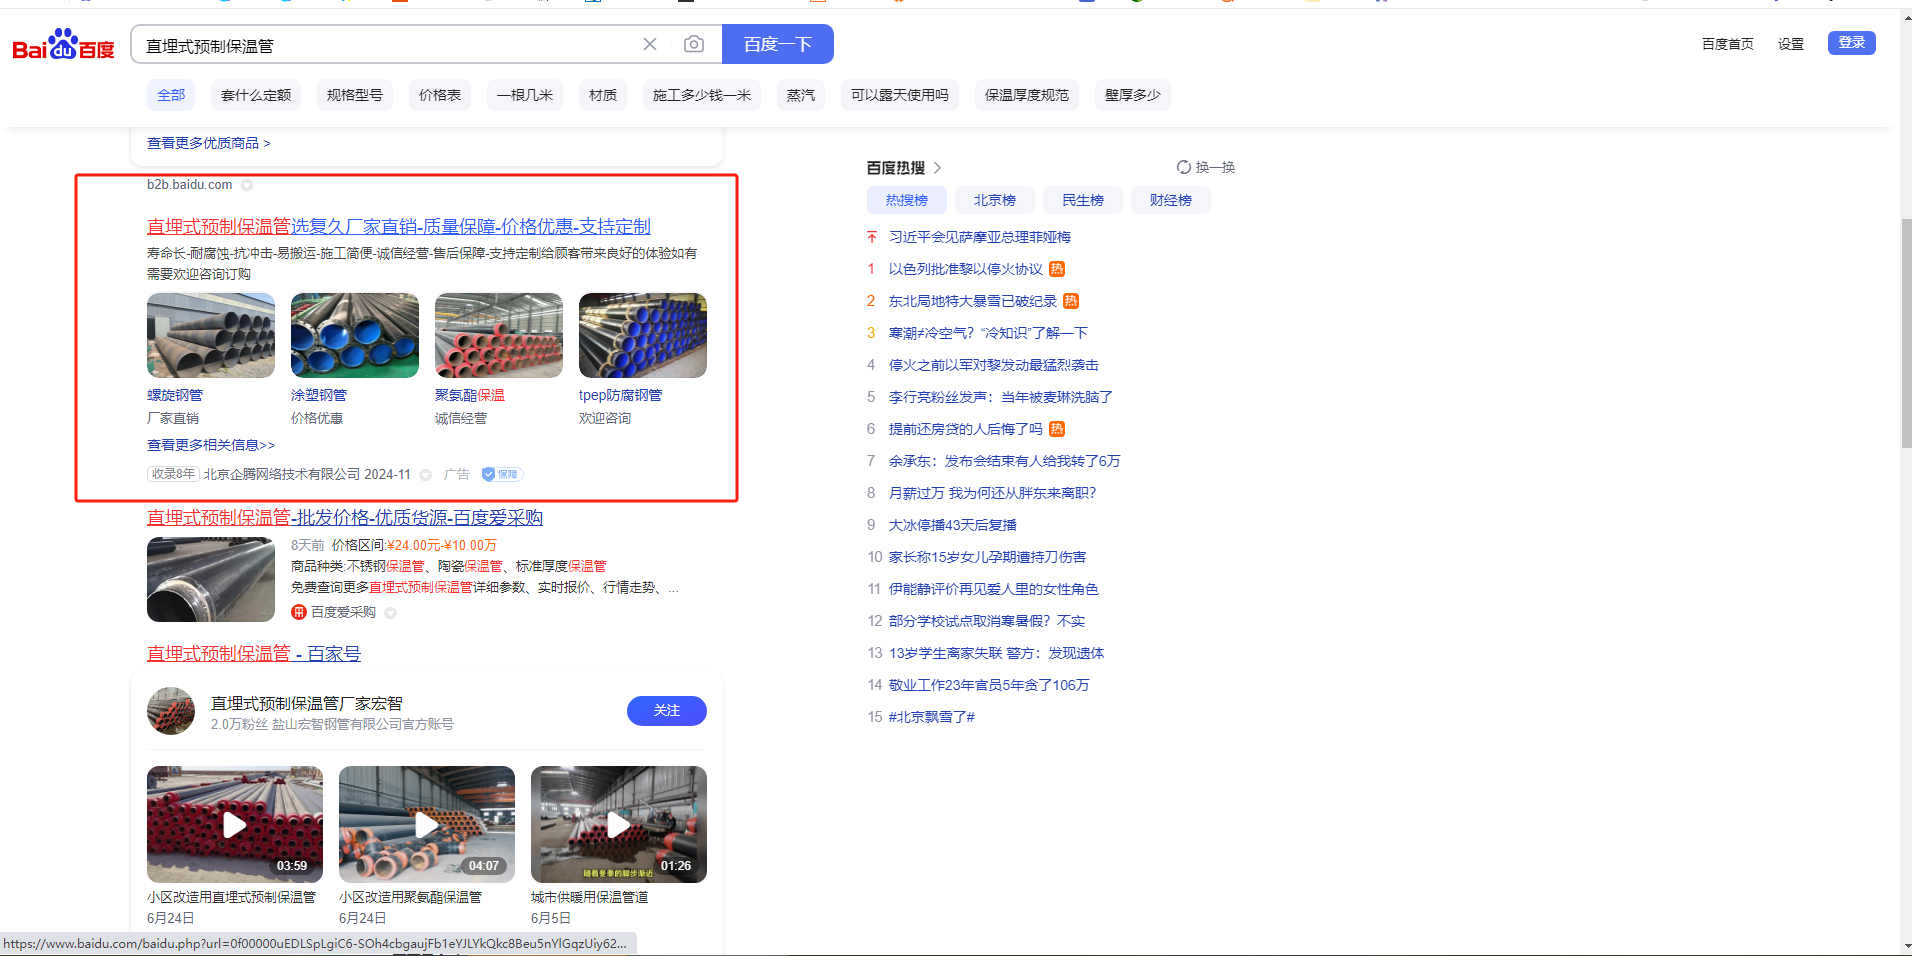Click the 螺旋钢管 link text
Image resolution: width=1912 pixels, height=956 pixels.
point(175,395)
